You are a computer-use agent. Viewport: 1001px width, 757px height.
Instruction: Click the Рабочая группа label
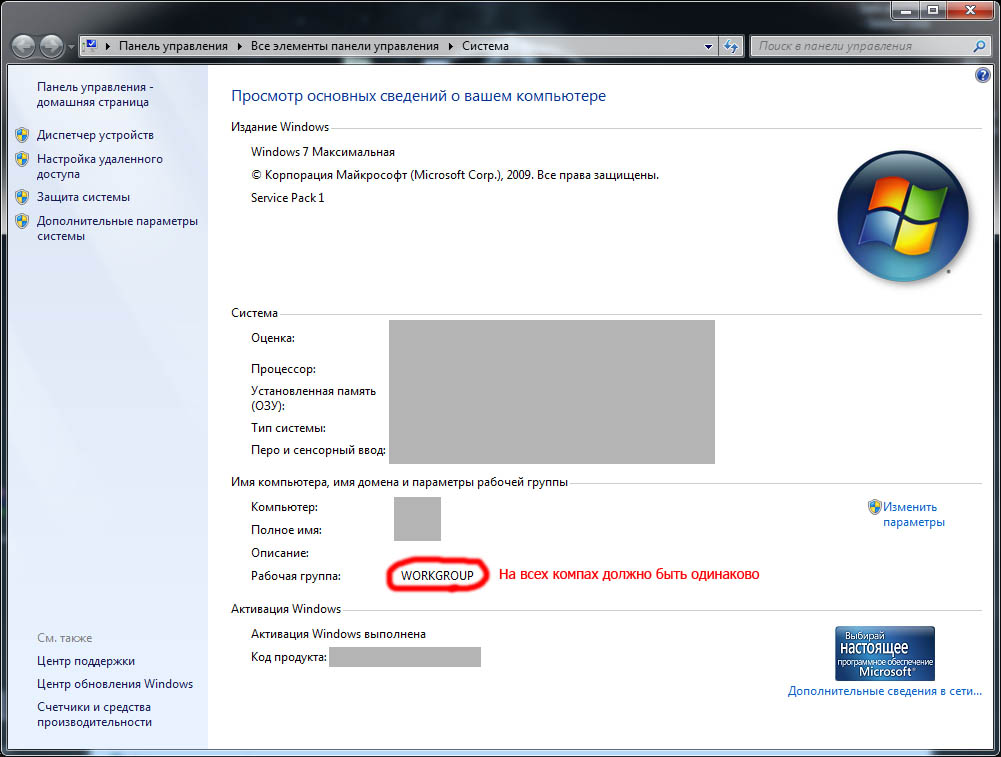tap(296, 576)
